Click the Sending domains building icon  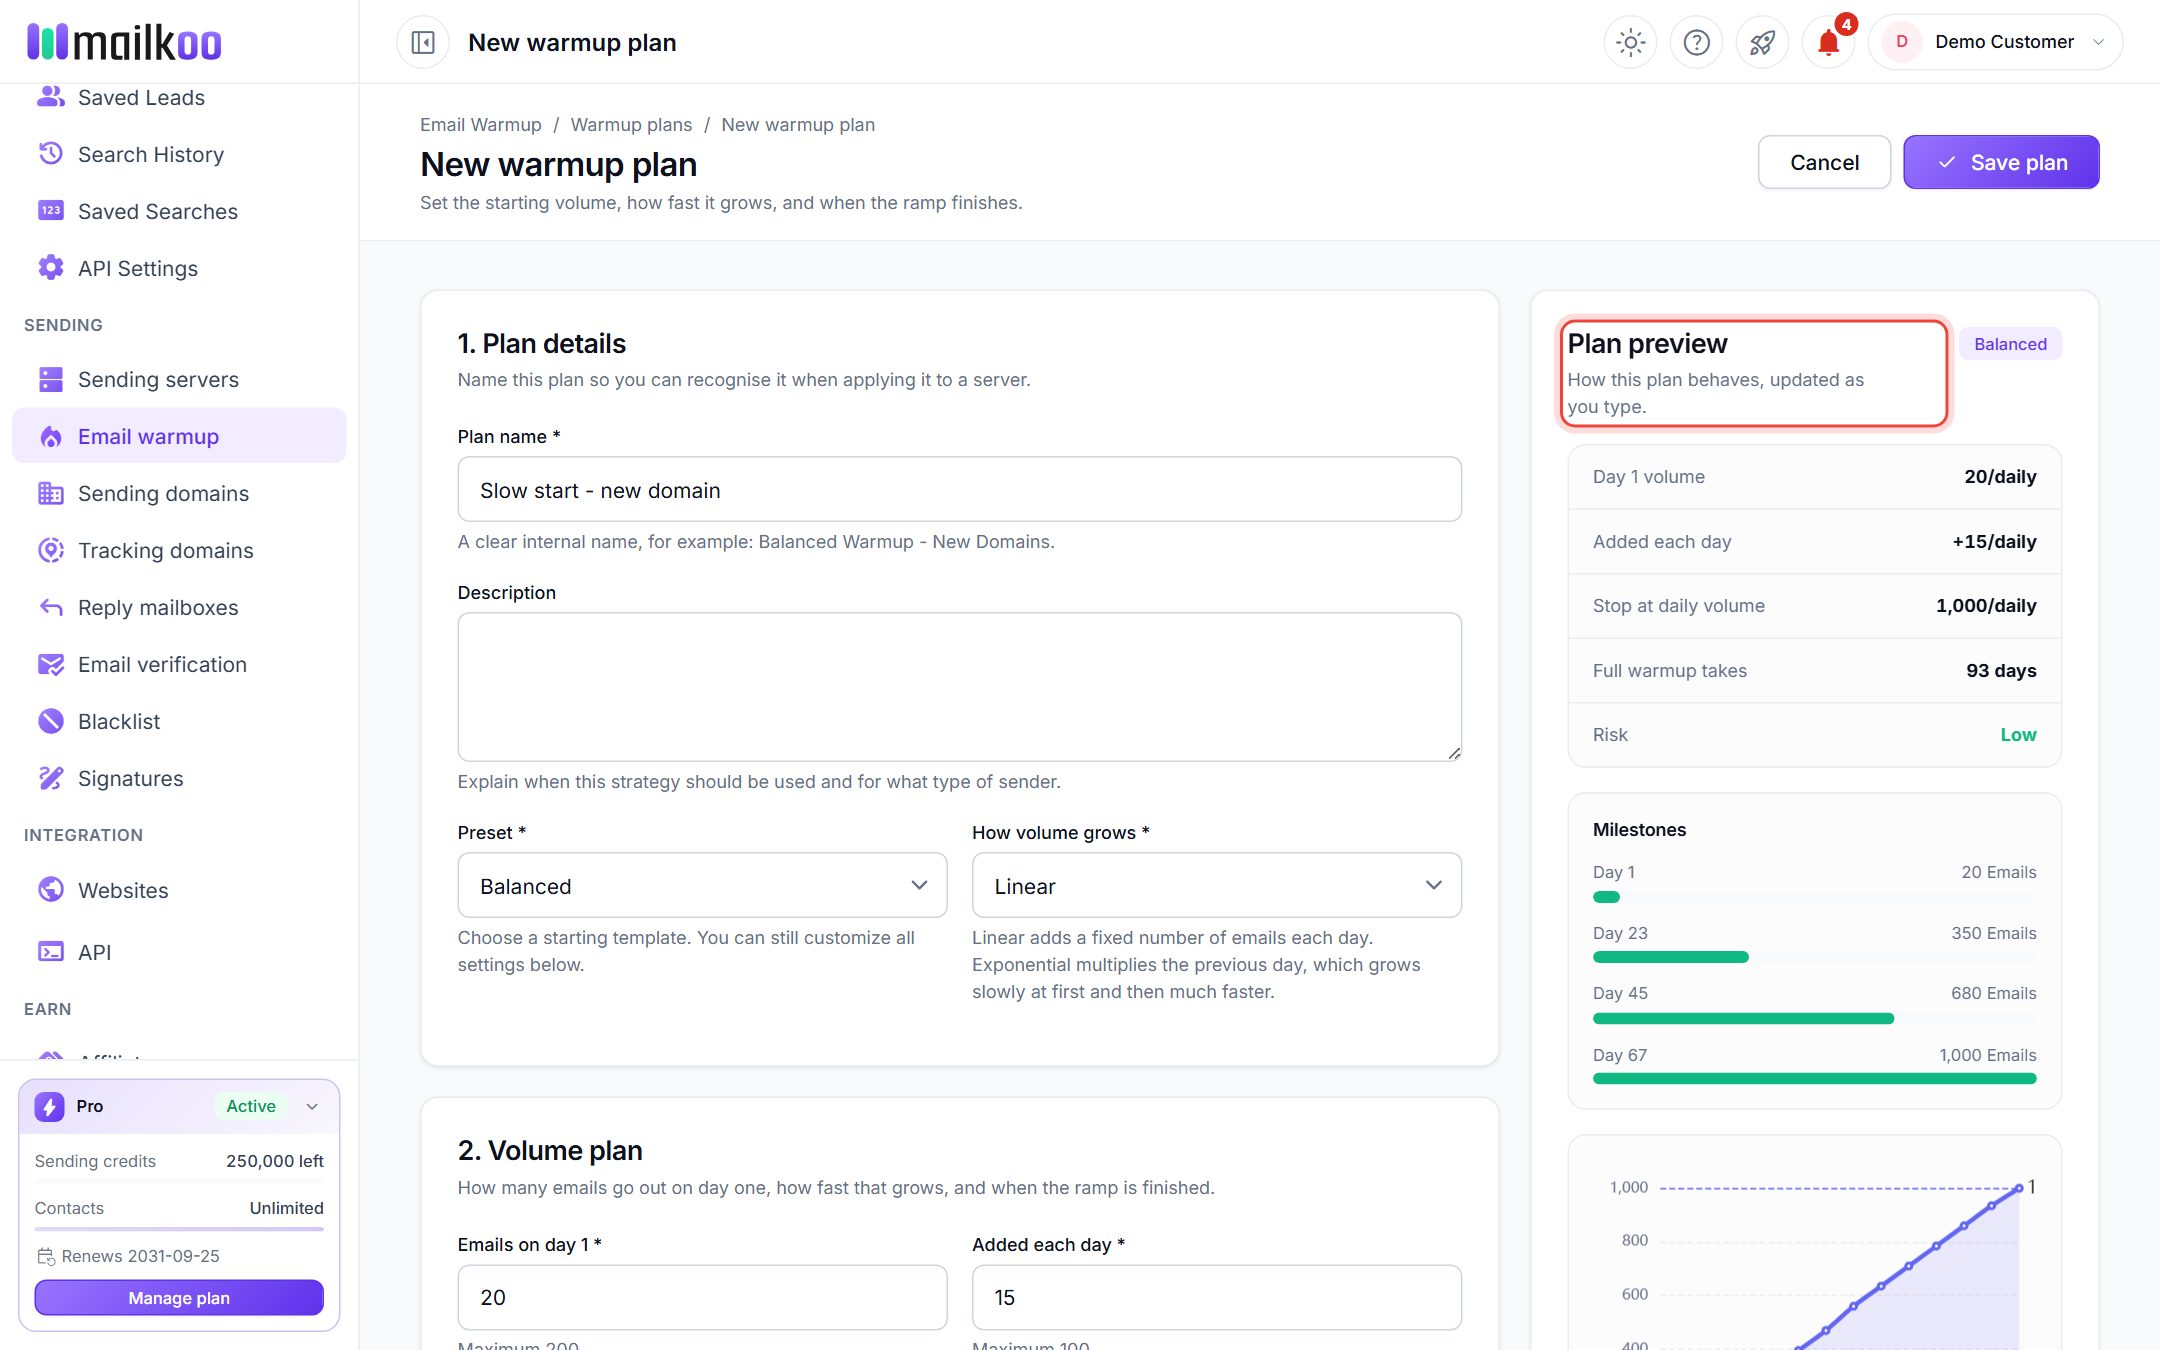(51, 493)
